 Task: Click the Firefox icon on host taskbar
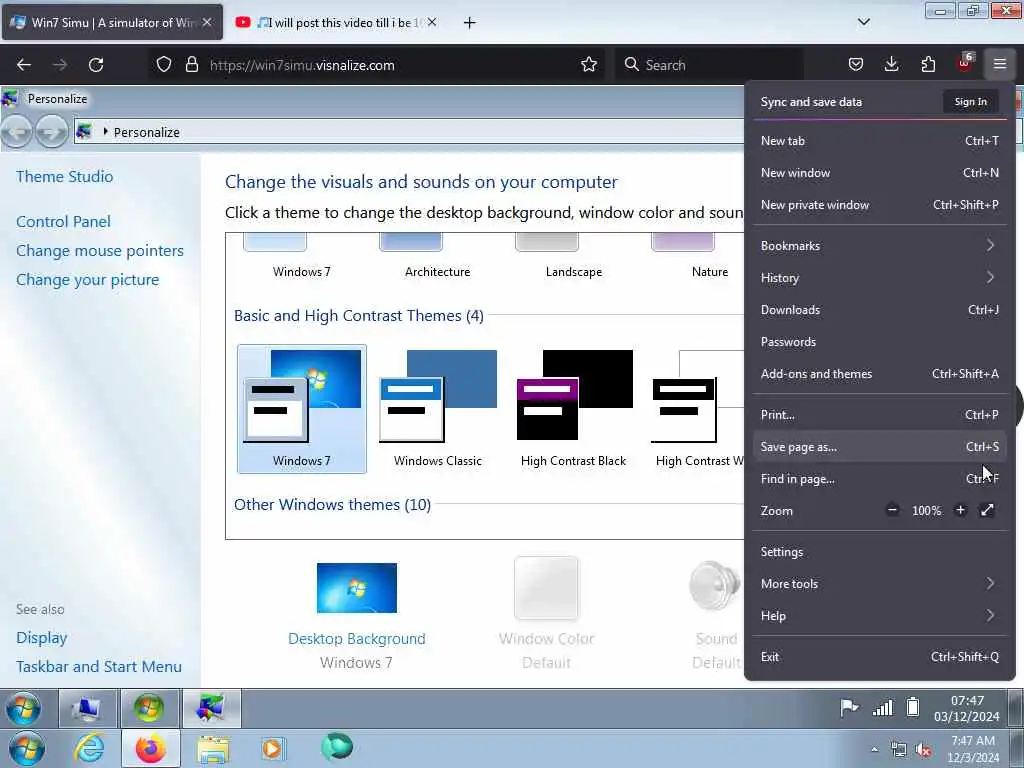pos(150,748)
